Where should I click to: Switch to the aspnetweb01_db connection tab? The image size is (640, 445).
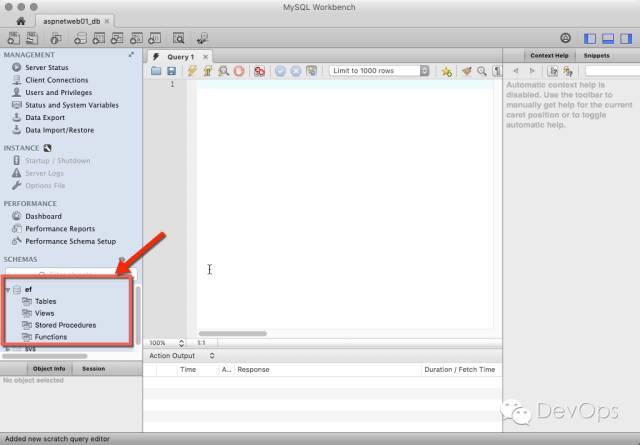[x=71, y=21]
